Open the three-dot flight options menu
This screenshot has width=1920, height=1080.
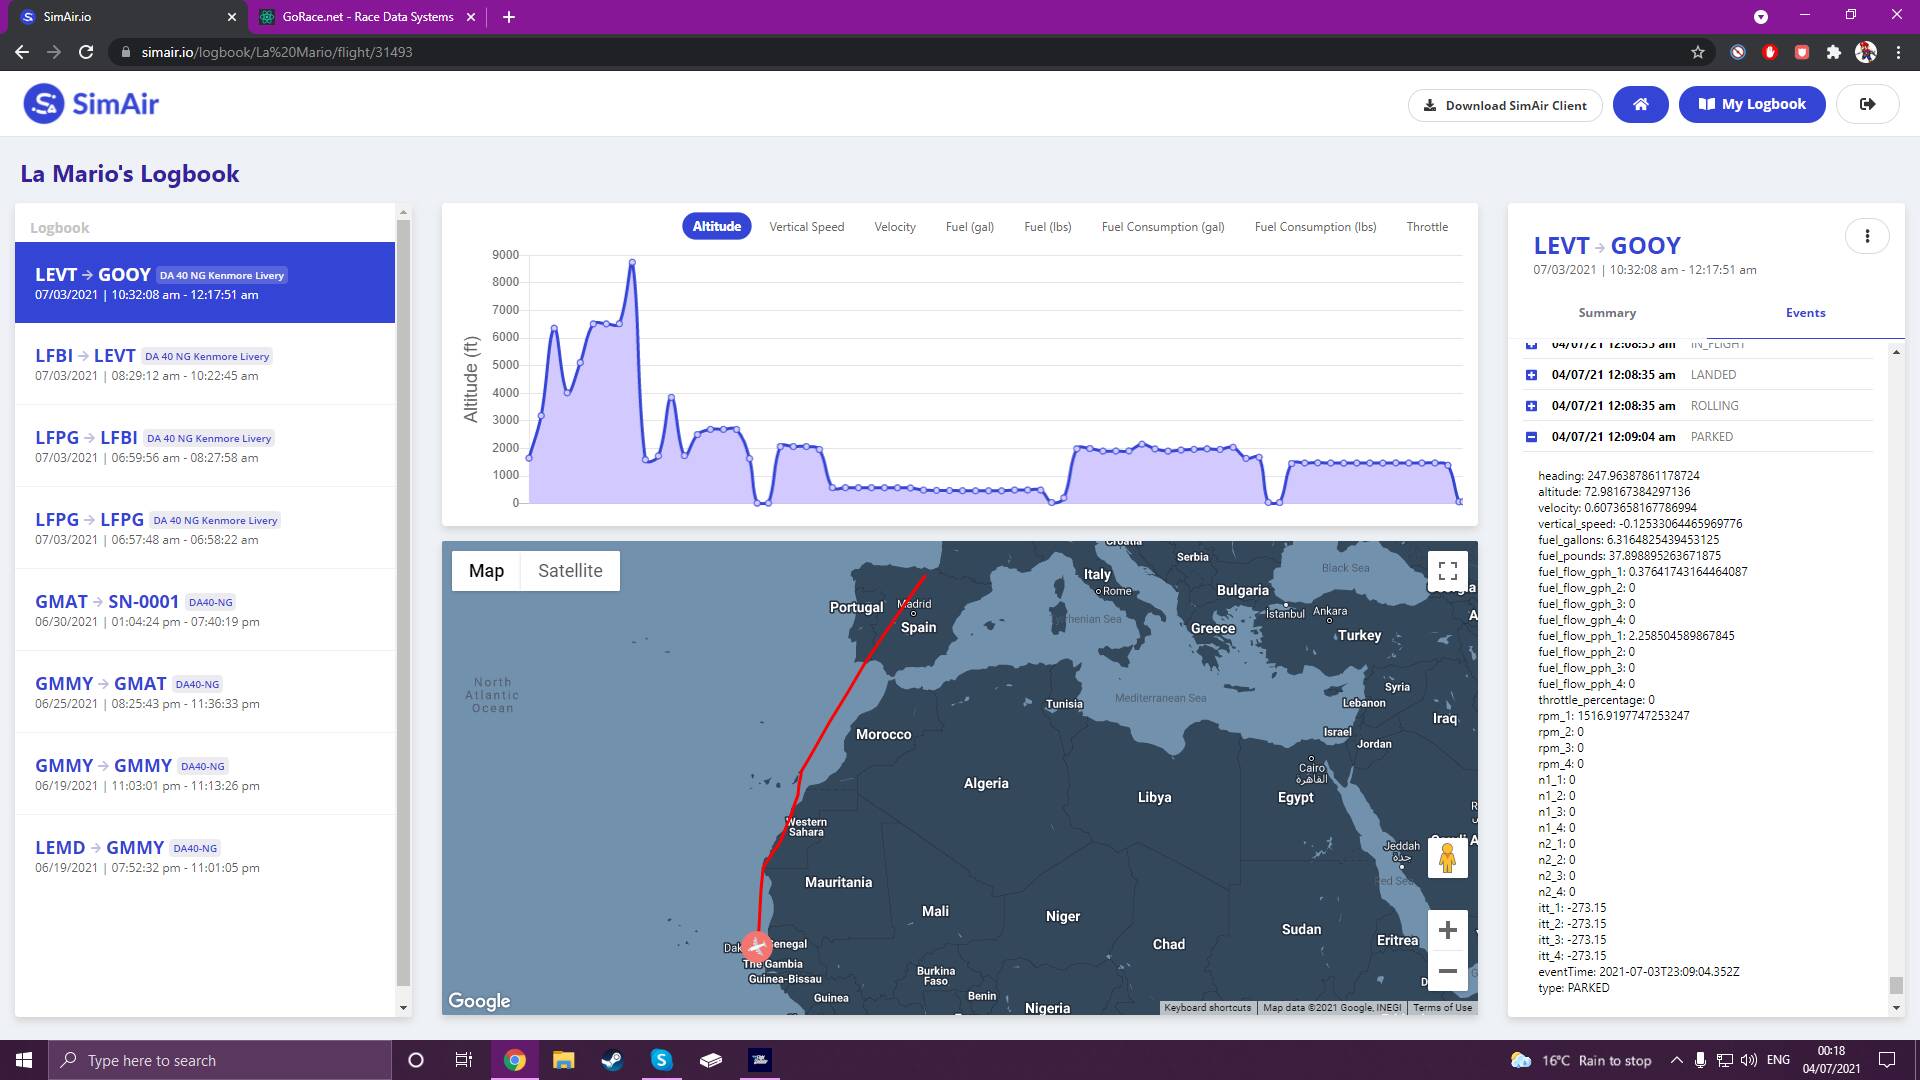pyautogui.click(x=1866, y=236)
